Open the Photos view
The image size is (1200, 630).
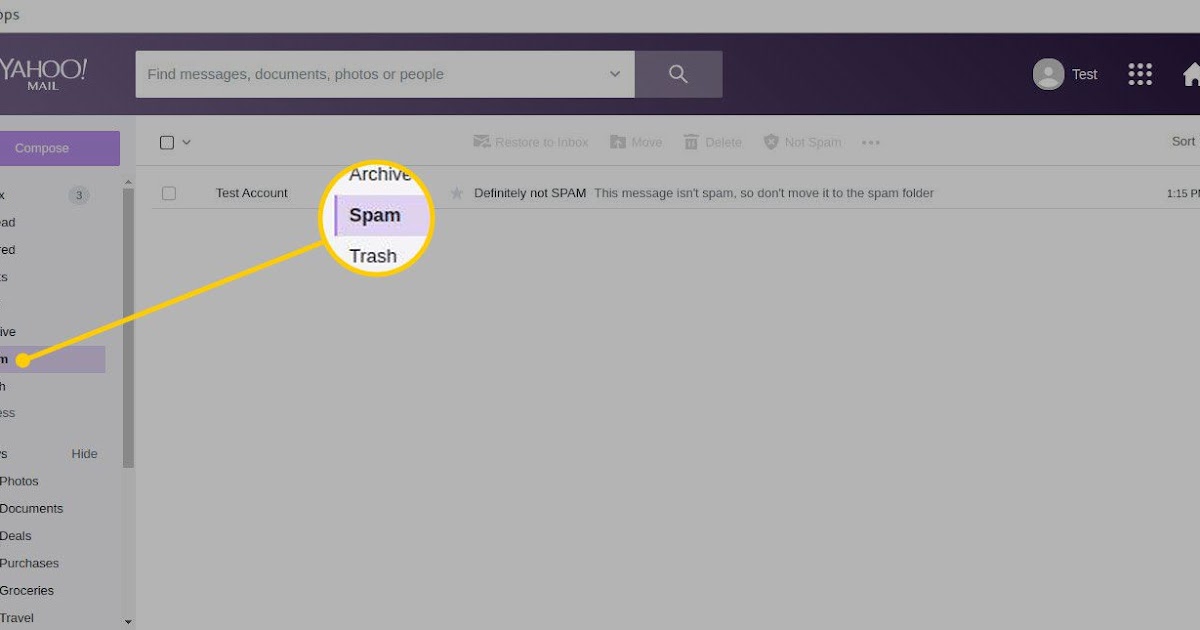tap(19, 481)
